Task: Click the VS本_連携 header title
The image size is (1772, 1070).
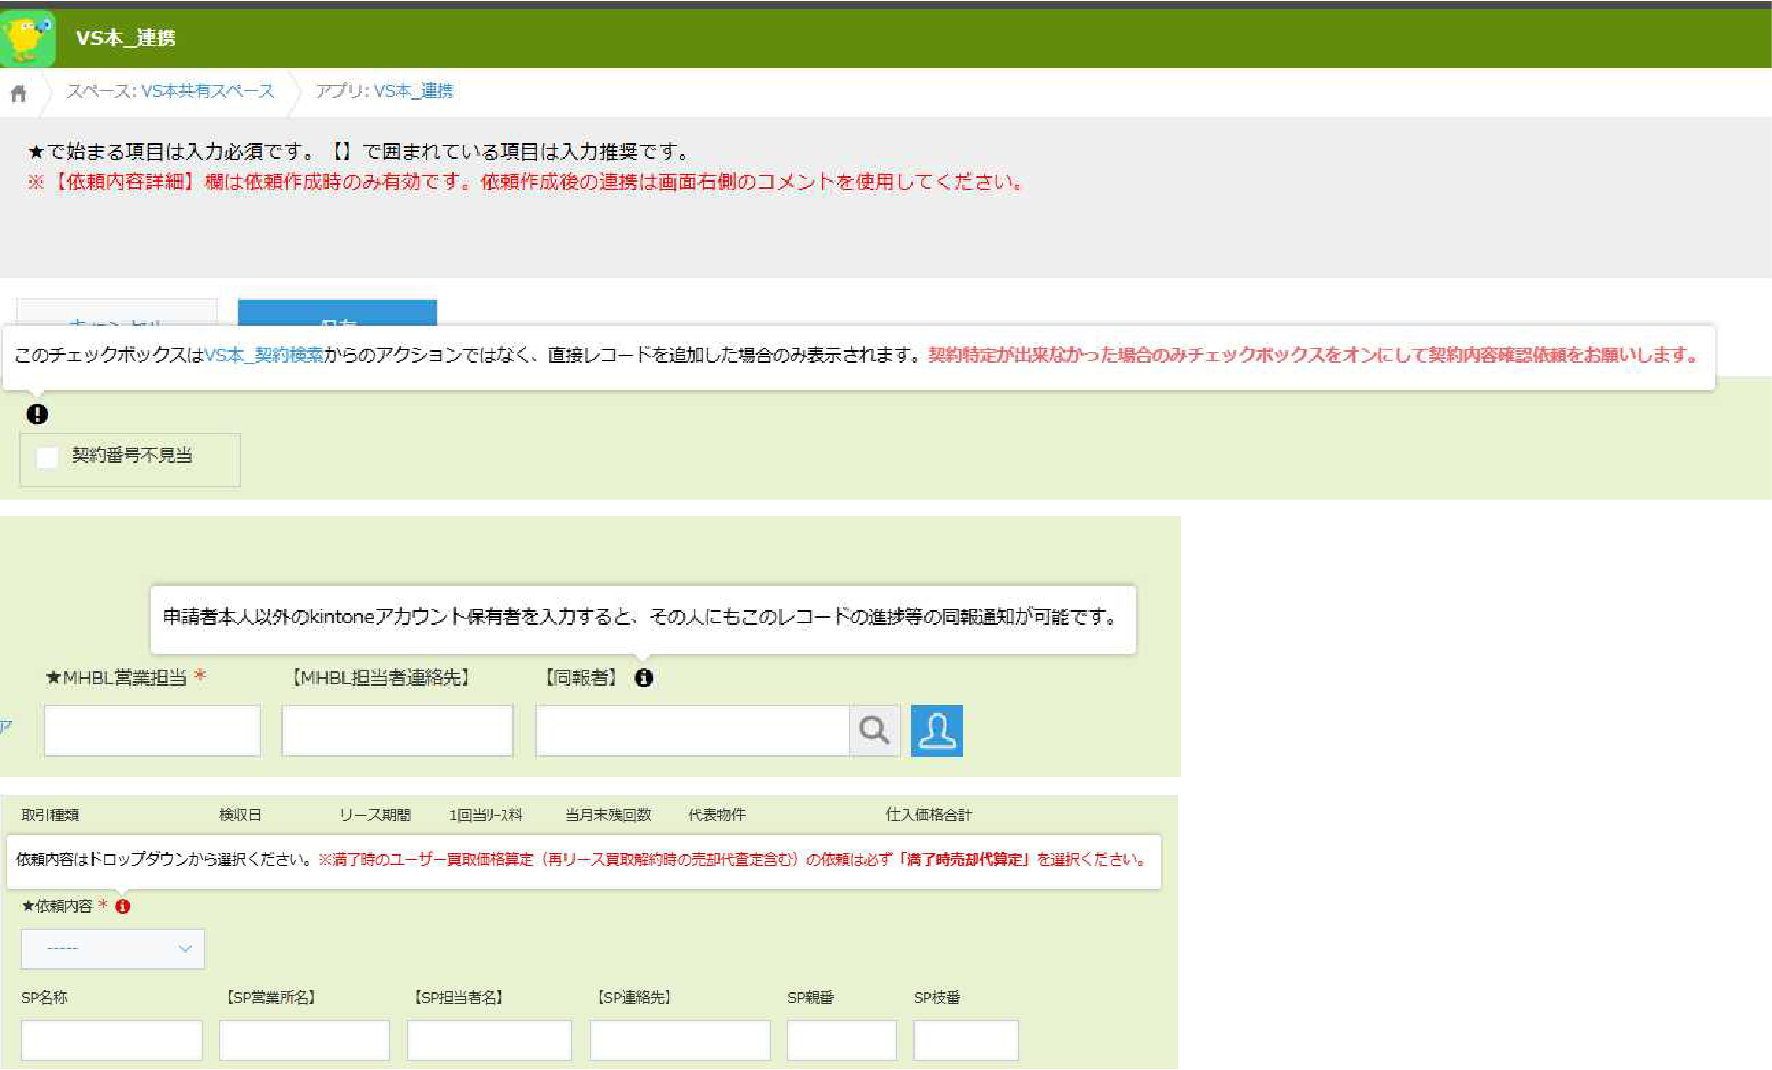Action: click(x=126, y=38)
